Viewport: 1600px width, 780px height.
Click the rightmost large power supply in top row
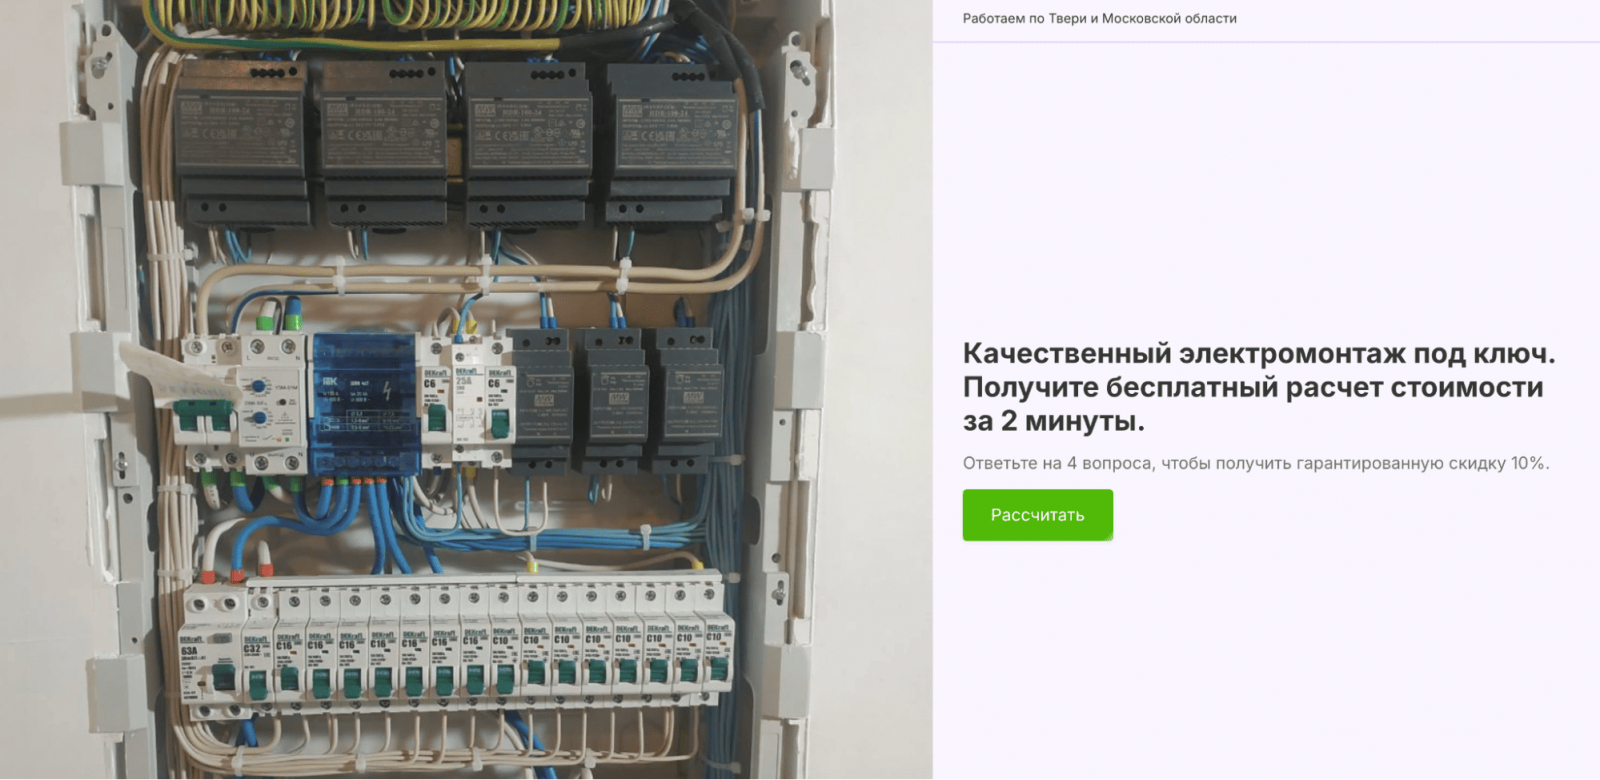(x=673, y=142)
